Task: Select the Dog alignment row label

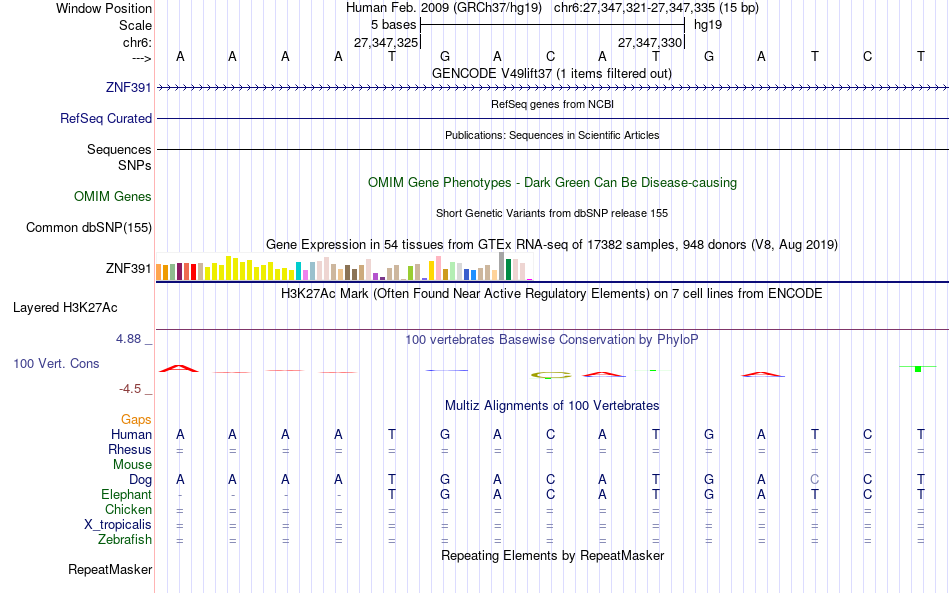Action: pyautogui.click(x=140, y=479)
